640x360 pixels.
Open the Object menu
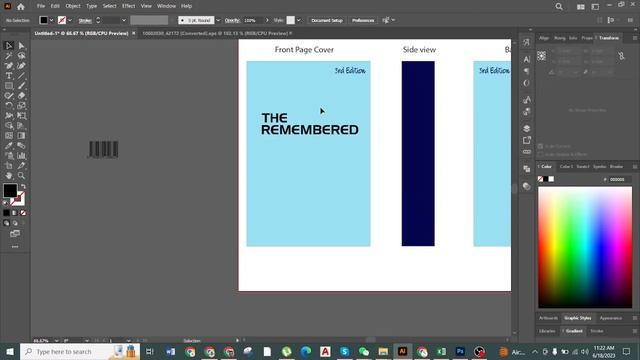point(73,6)
